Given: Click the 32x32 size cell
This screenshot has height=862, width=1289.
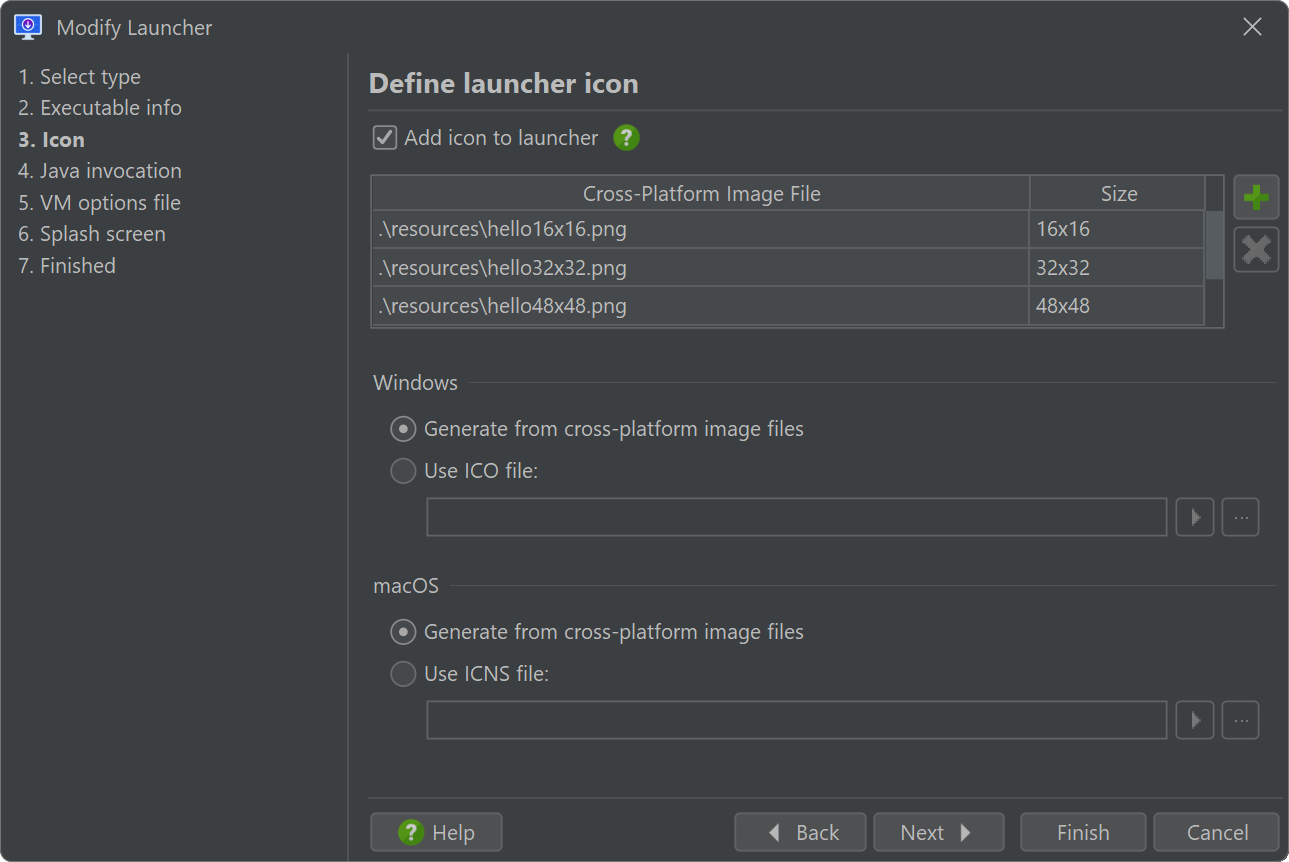Looking at the screenshot, I should point(1117,268).
